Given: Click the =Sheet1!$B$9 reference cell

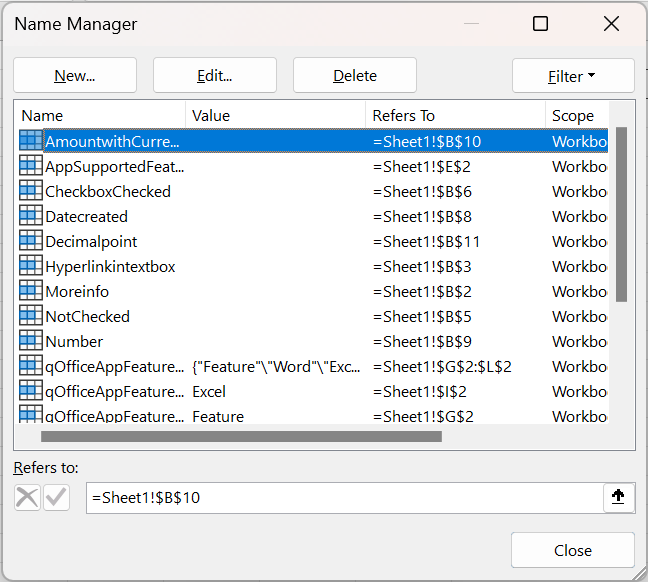Looking at the screenshot, I should [422, 341].
